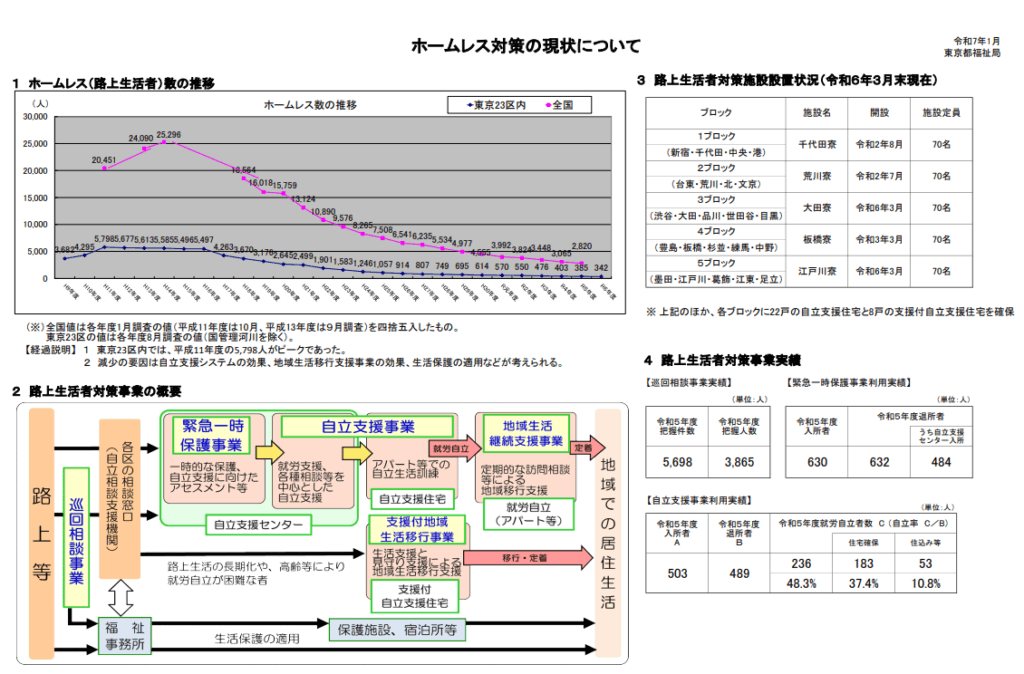
Task: Click the 緊急一時保護事業 box
Action: click(x=212, y=435)
